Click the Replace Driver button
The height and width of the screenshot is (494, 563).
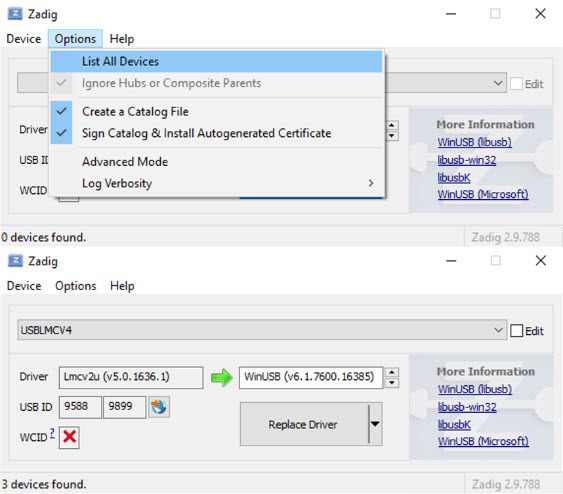(x=304, y=424)
